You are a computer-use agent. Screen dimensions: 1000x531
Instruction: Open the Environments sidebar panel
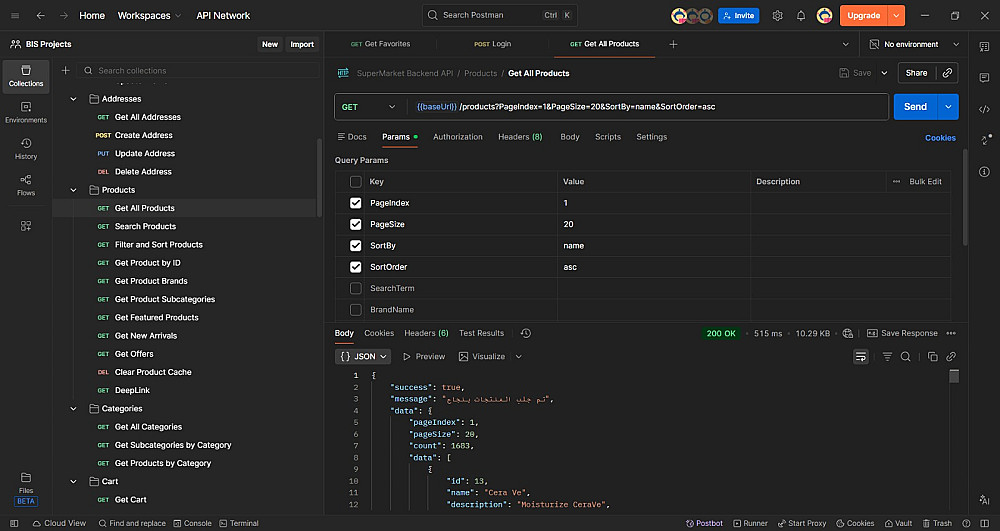tap(26, 112)
